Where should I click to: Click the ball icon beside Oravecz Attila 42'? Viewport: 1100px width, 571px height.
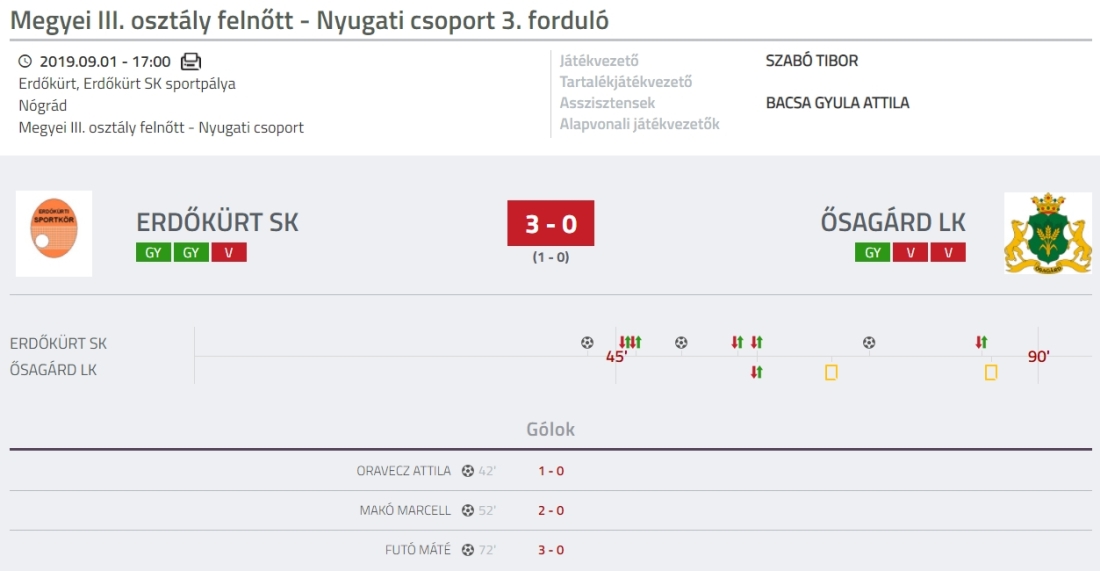[468, 471]
